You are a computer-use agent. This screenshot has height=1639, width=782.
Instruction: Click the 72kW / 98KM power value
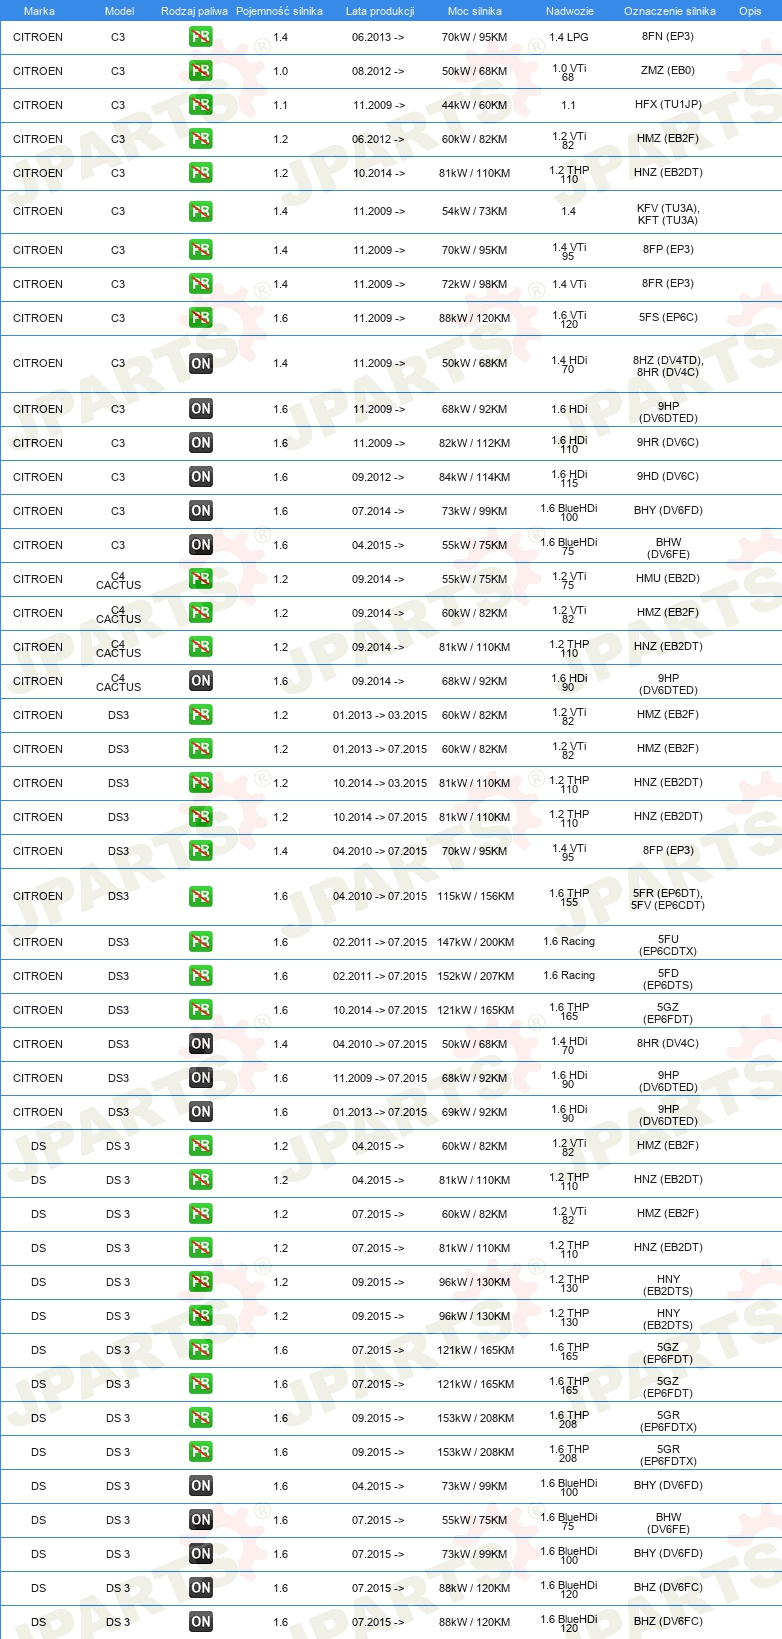(475, 284)
